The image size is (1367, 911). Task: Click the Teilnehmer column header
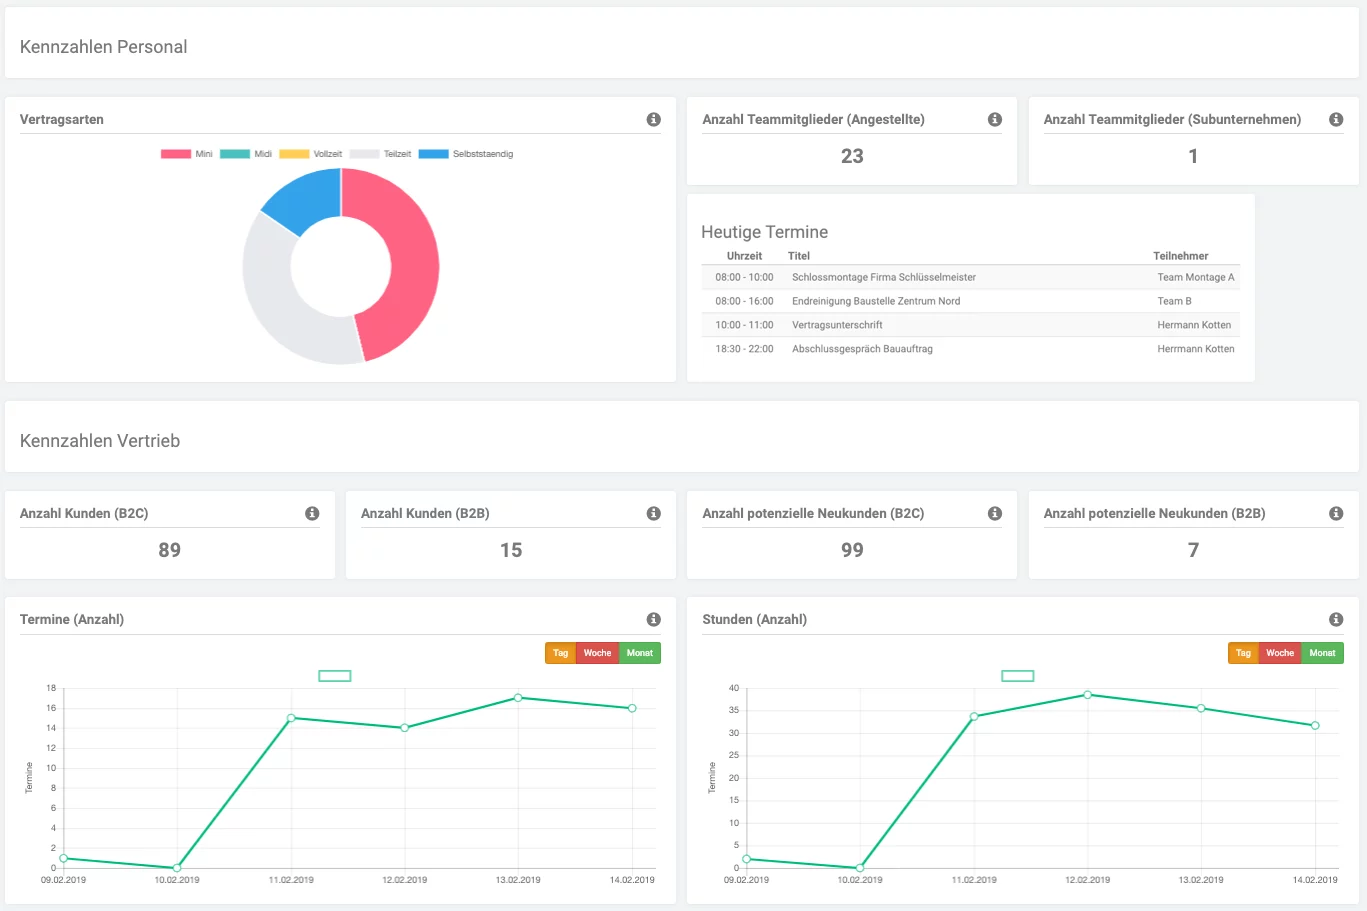1181,256
